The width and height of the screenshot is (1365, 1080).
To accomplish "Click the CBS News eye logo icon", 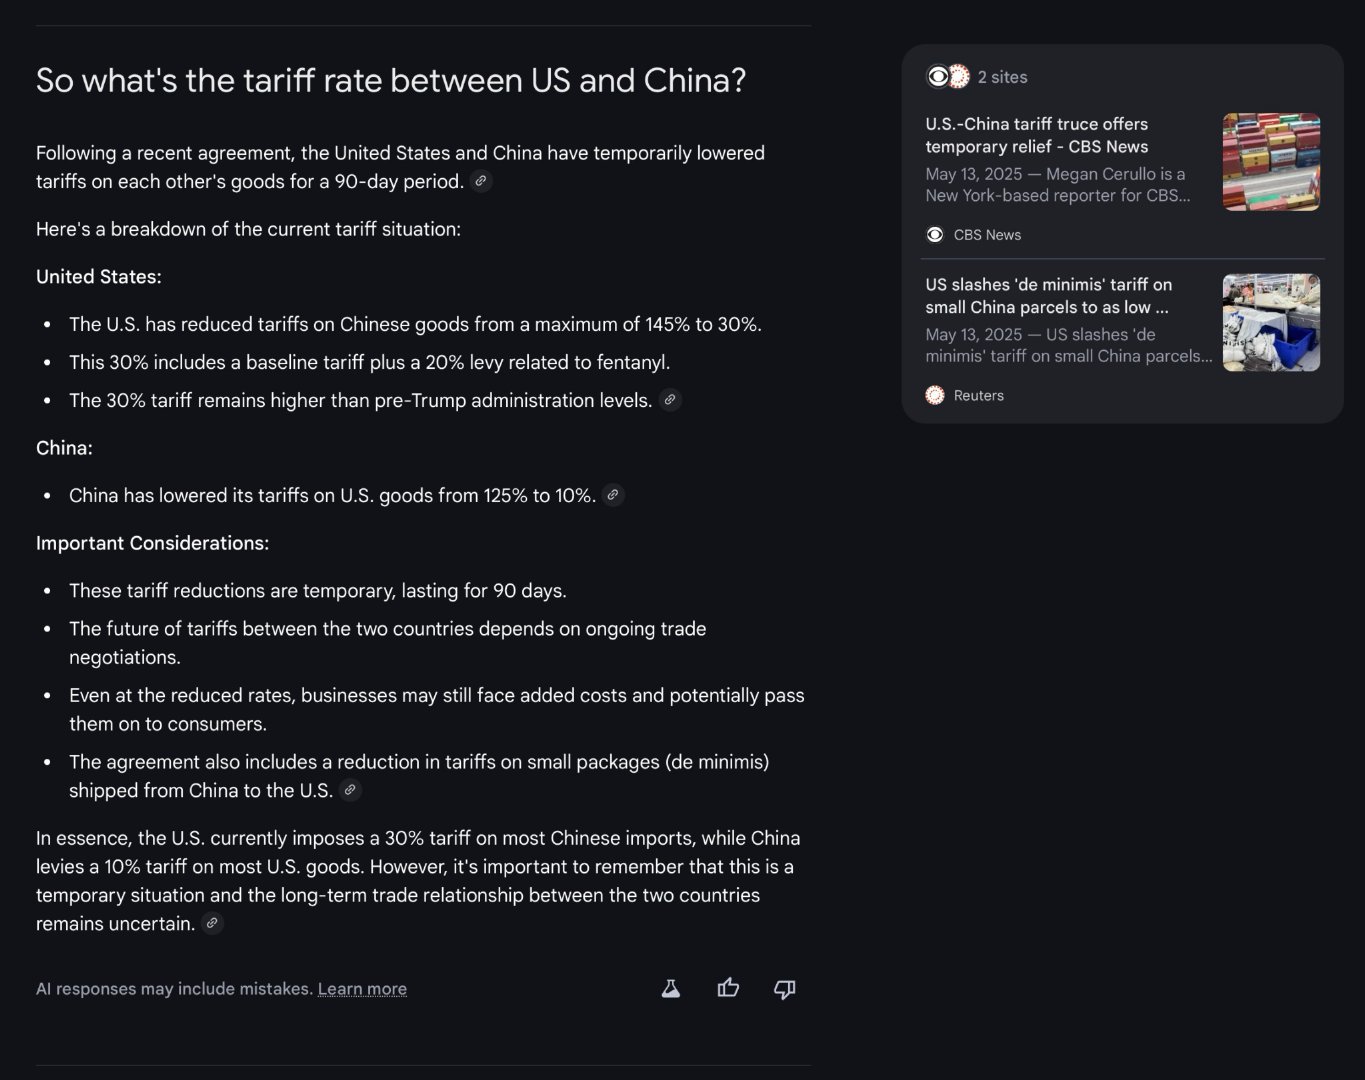I will click(x=935, y=235).
